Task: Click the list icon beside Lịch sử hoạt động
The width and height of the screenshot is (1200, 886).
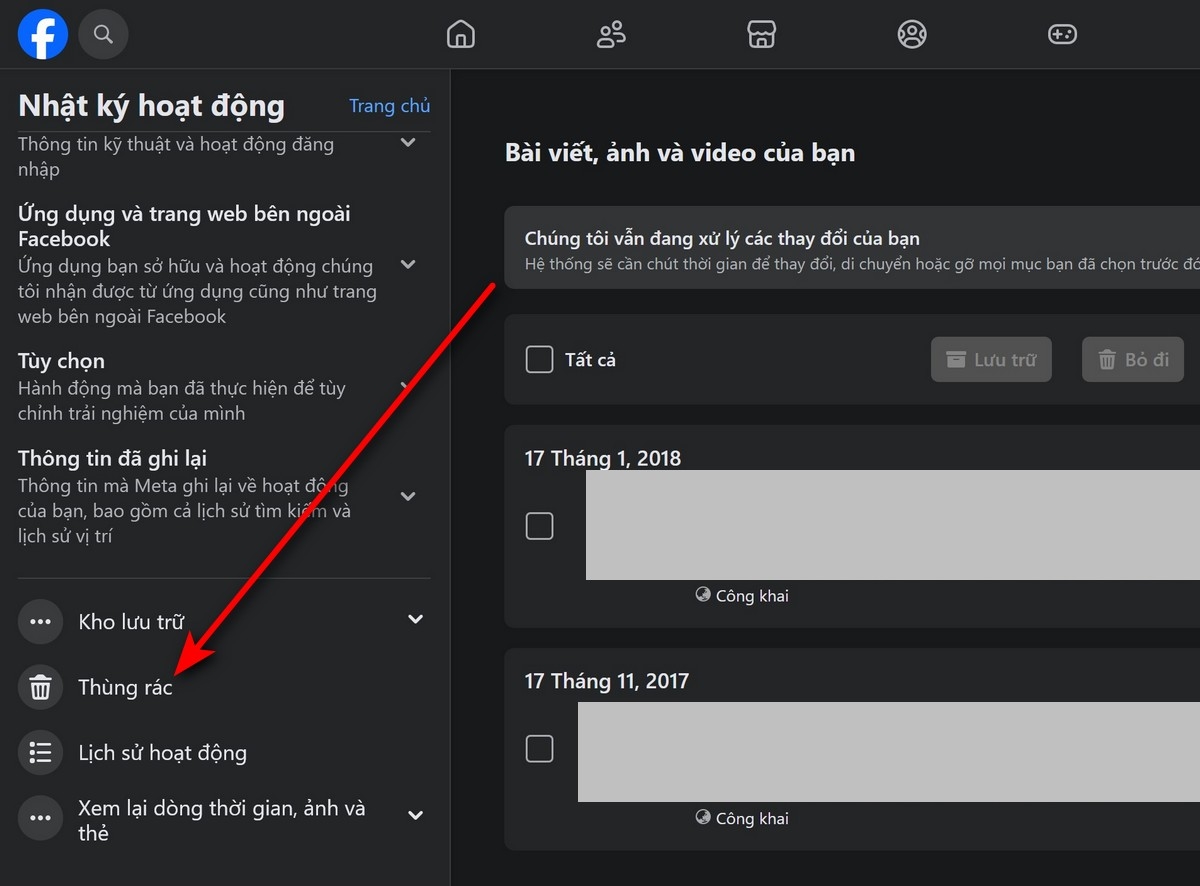Action: coord(40,752)
